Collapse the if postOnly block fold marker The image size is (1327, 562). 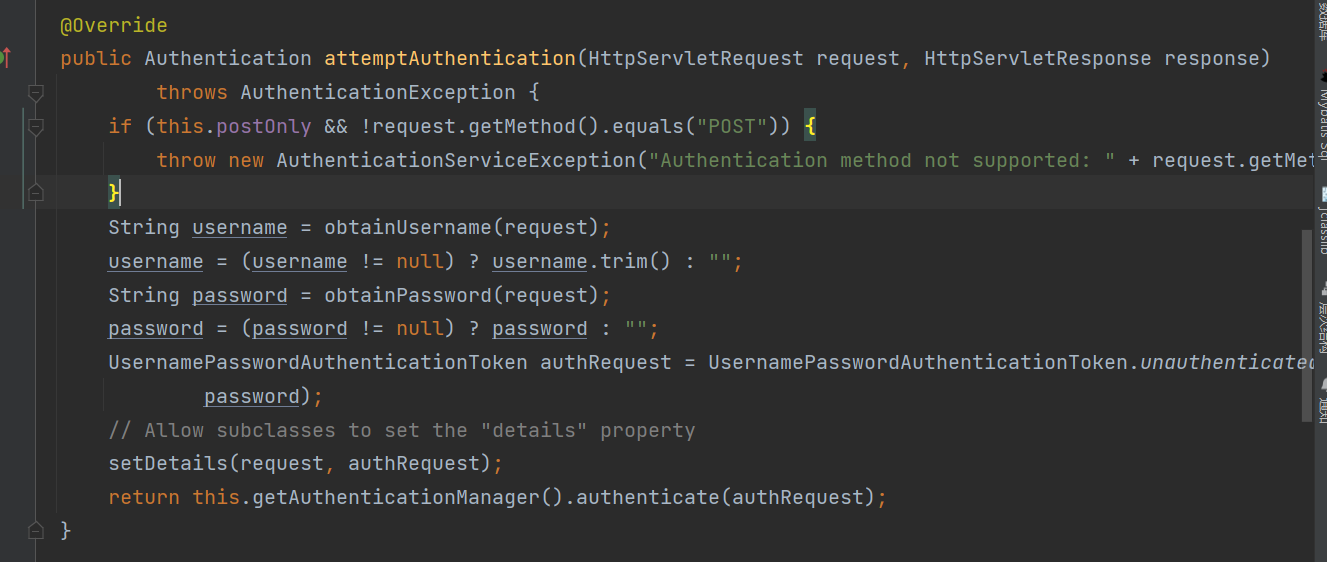coord(36,126)
